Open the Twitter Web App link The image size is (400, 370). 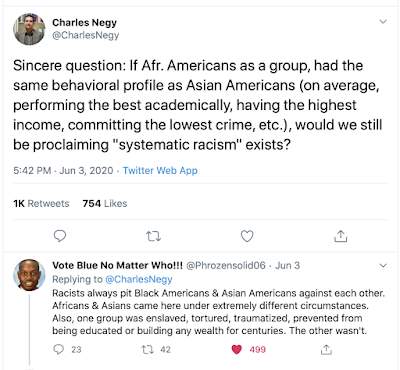tap(160, 170)
